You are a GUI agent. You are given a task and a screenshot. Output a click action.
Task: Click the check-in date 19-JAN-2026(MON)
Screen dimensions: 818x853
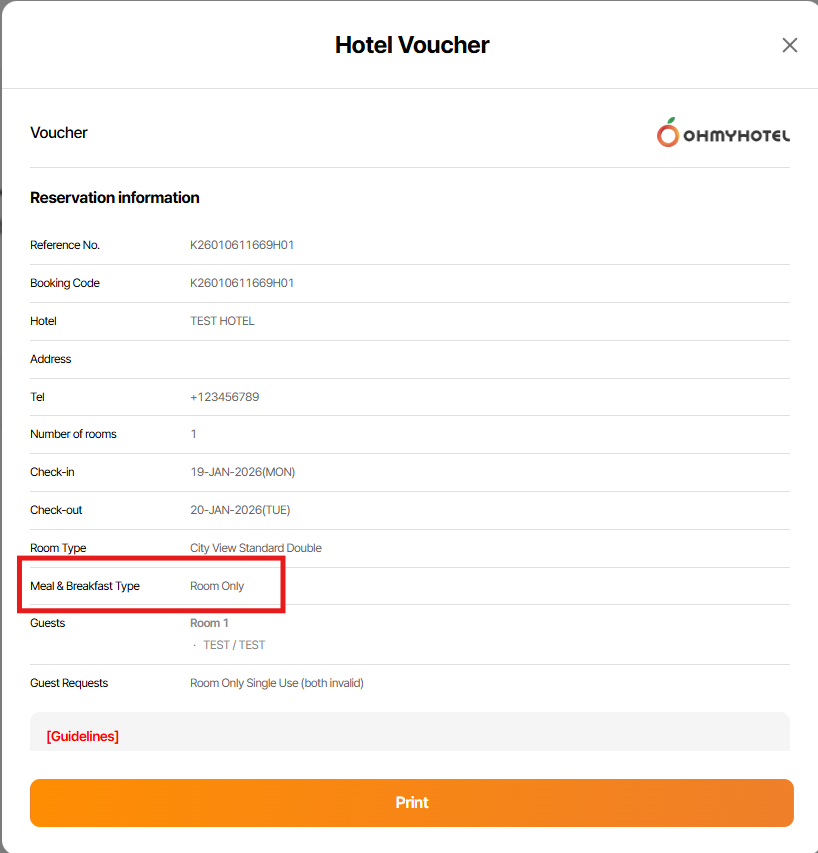242,472
